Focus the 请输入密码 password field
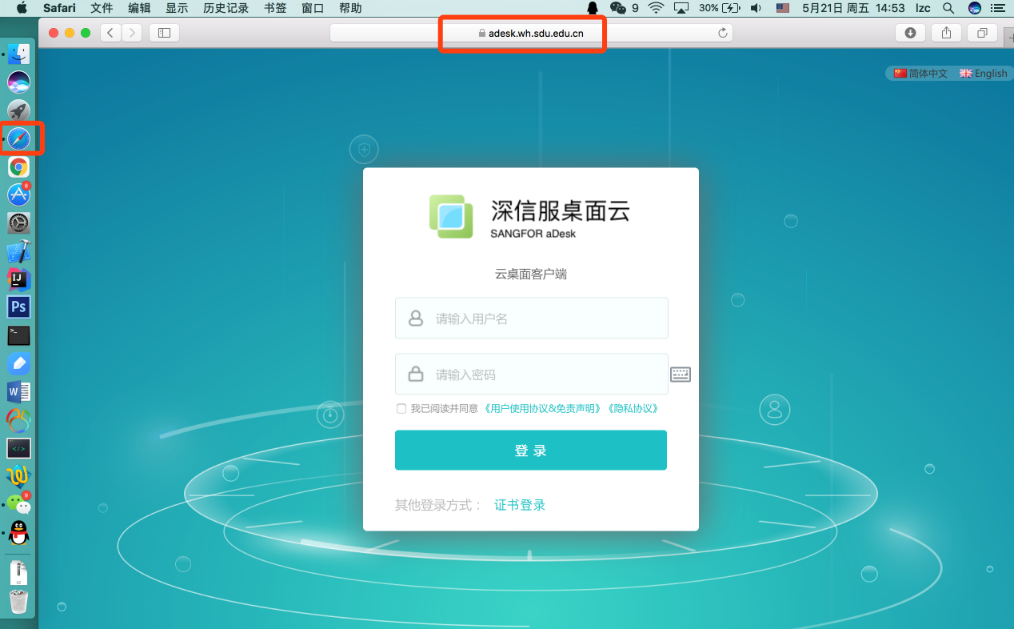Image resolution: width=1014 pixels, height=629 pixels. pos(532,374)
